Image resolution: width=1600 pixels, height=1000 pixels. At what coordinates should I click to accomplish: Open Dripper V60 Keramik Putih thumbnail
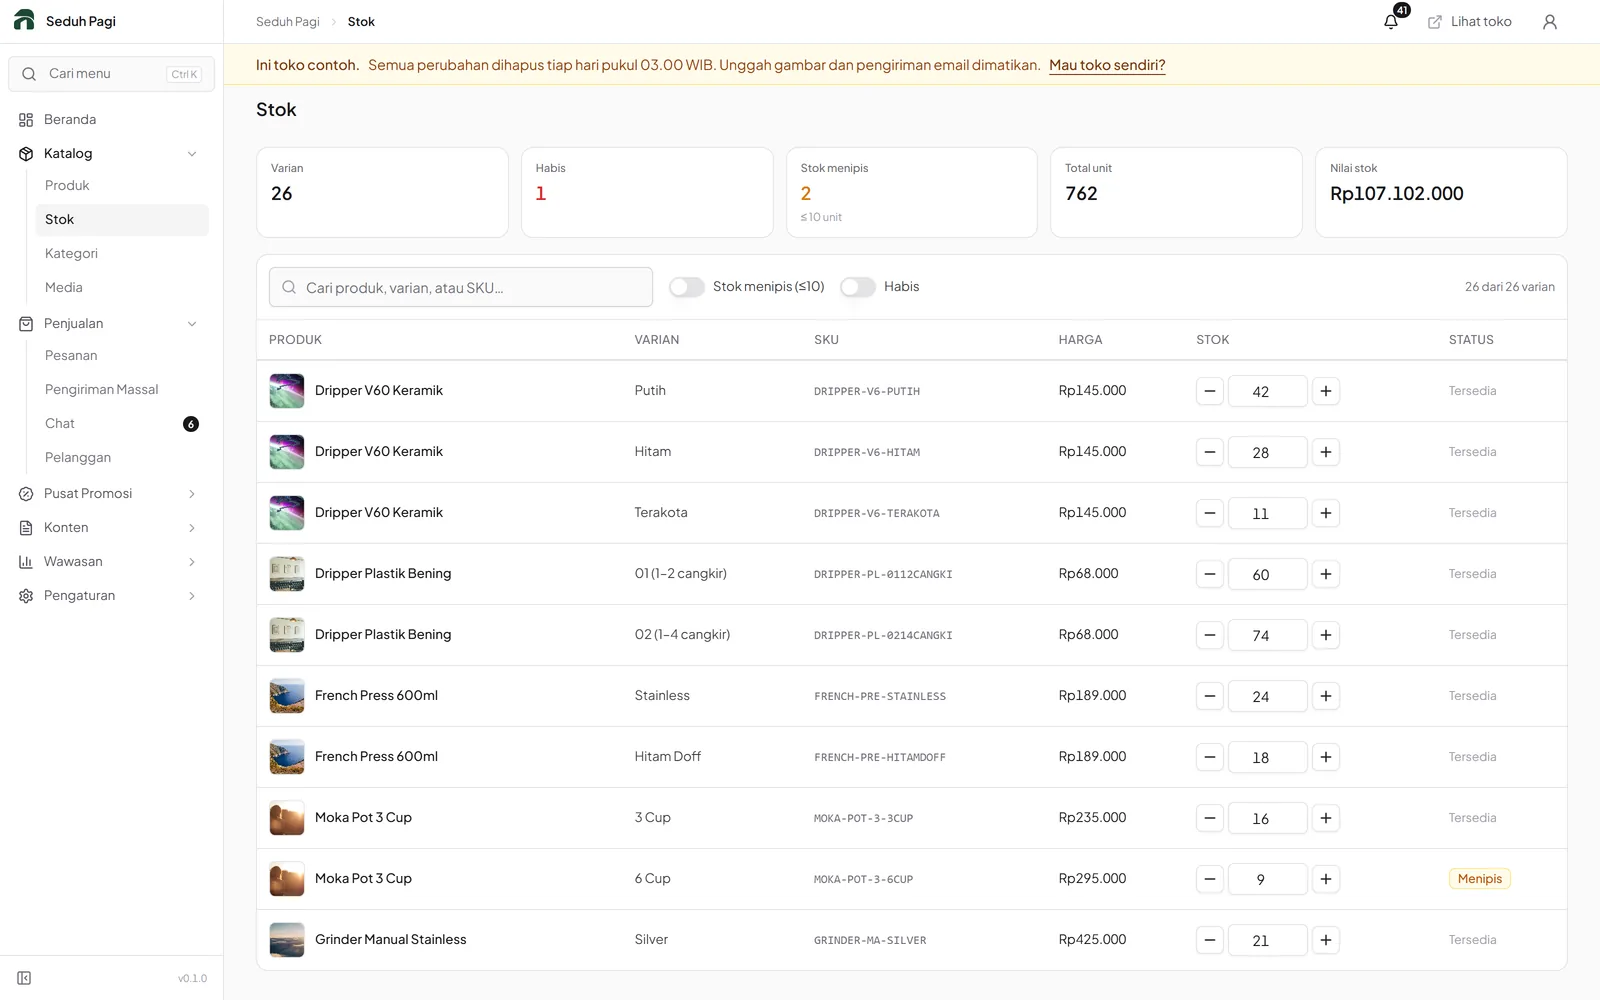tap(287, 391)
